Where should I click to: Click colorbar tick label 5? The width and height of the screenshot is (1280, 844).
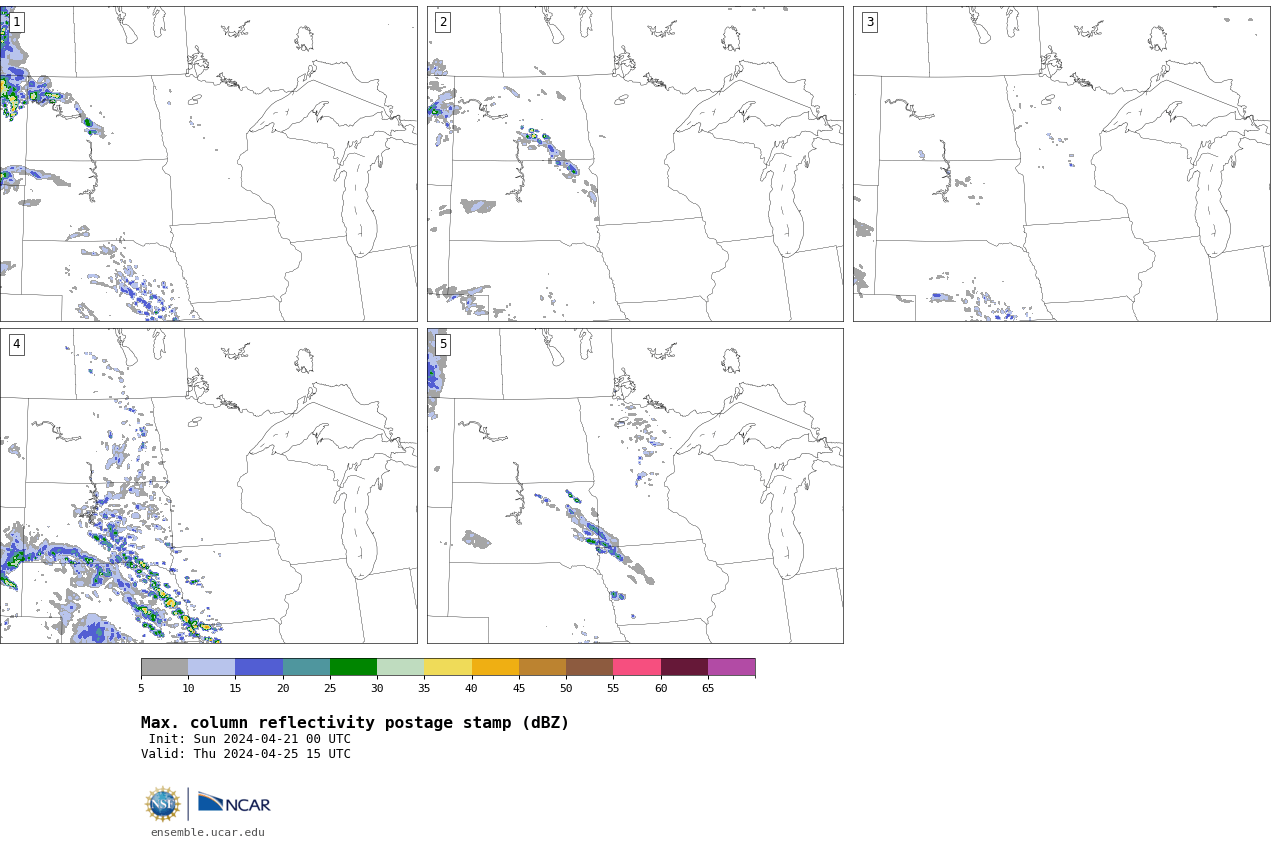(141, 688)
